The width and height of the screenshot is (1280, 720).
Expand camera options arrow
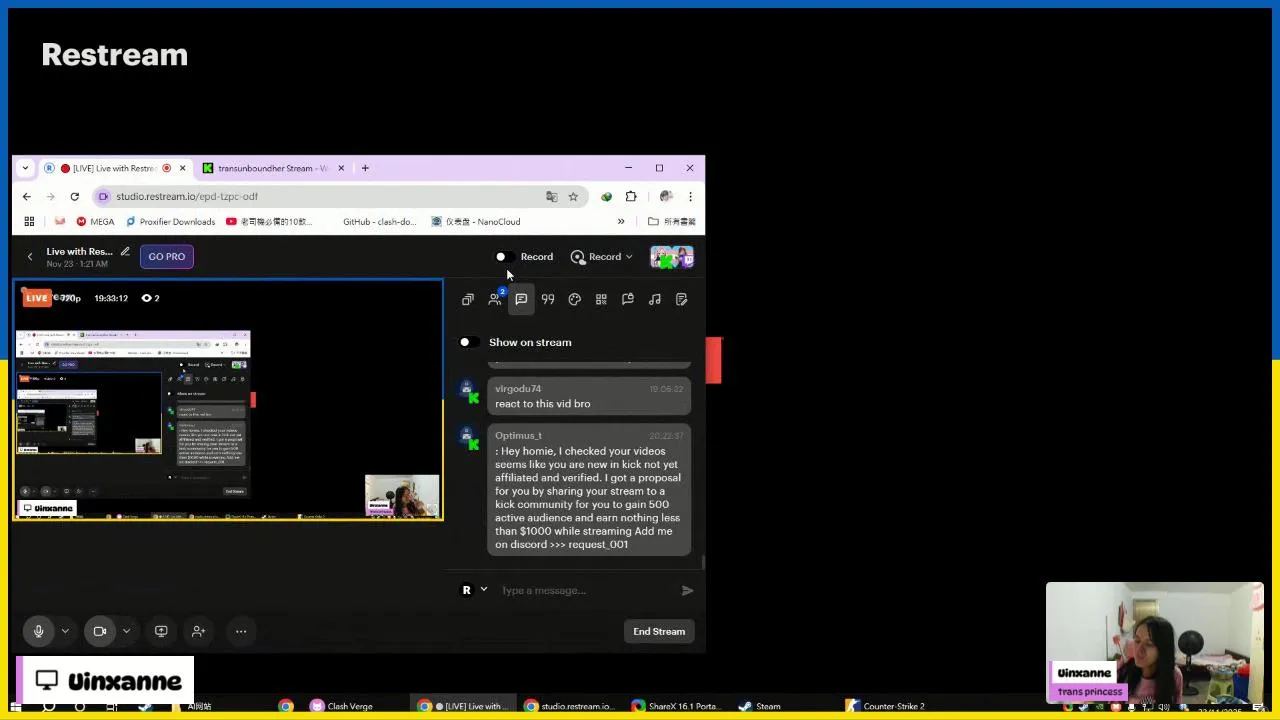(126, 631)
